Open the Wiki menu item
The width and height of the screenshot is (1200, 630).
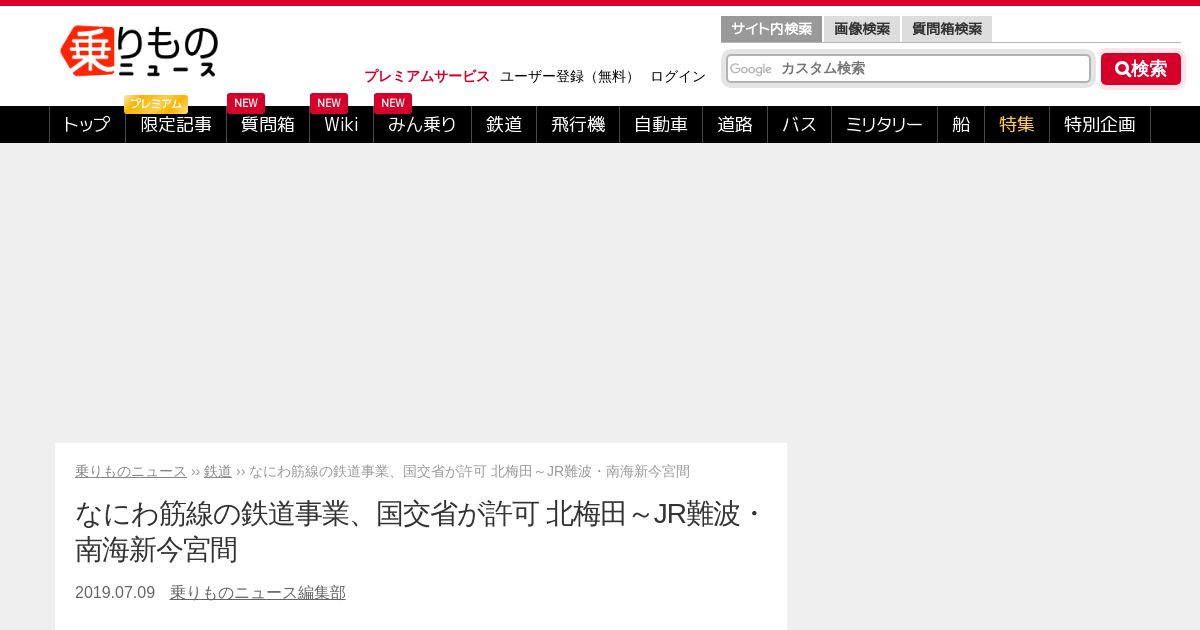341,124
